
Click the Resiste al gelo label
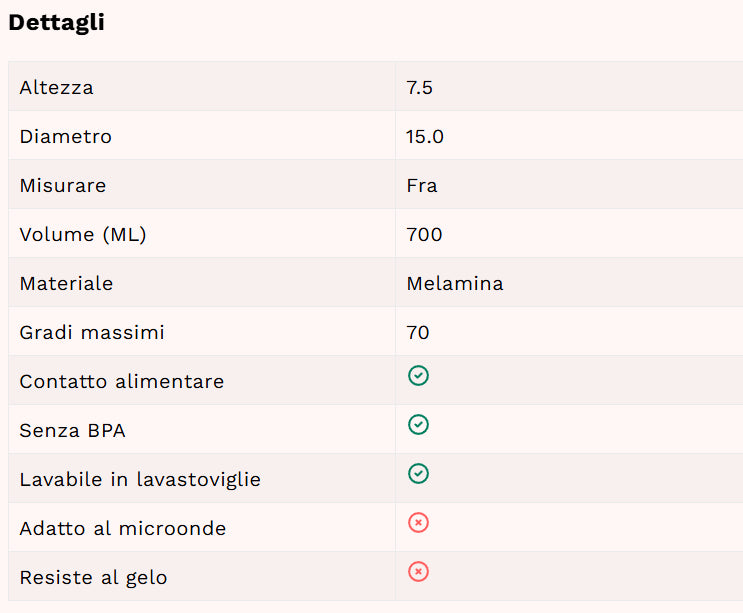point(93,577)
